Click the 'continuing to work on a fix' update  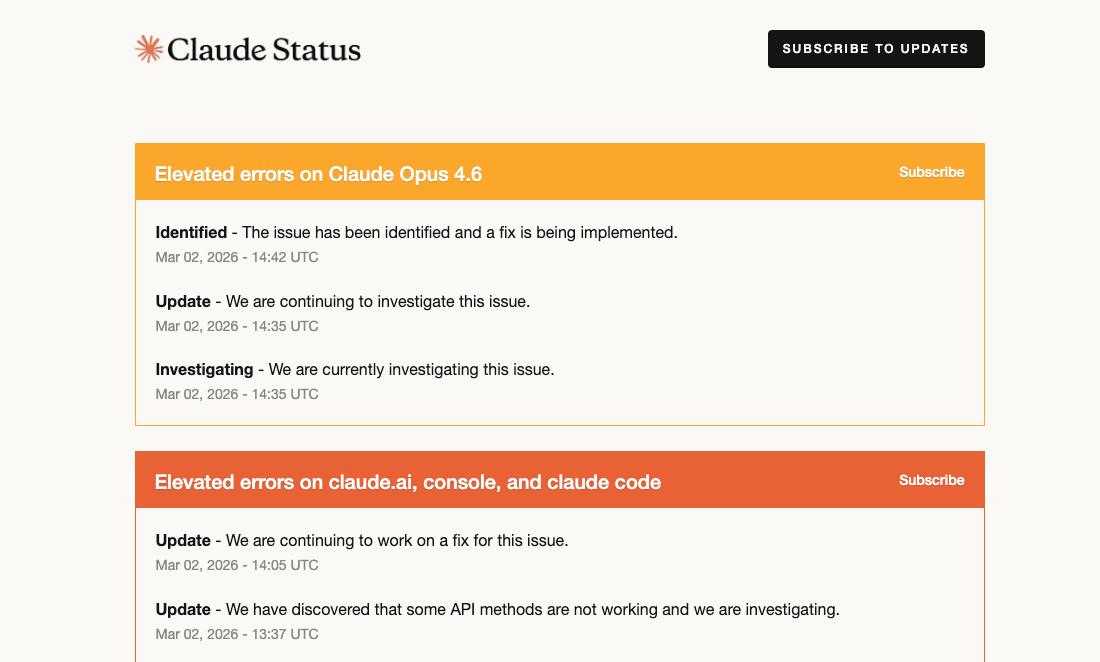(397, 540)
